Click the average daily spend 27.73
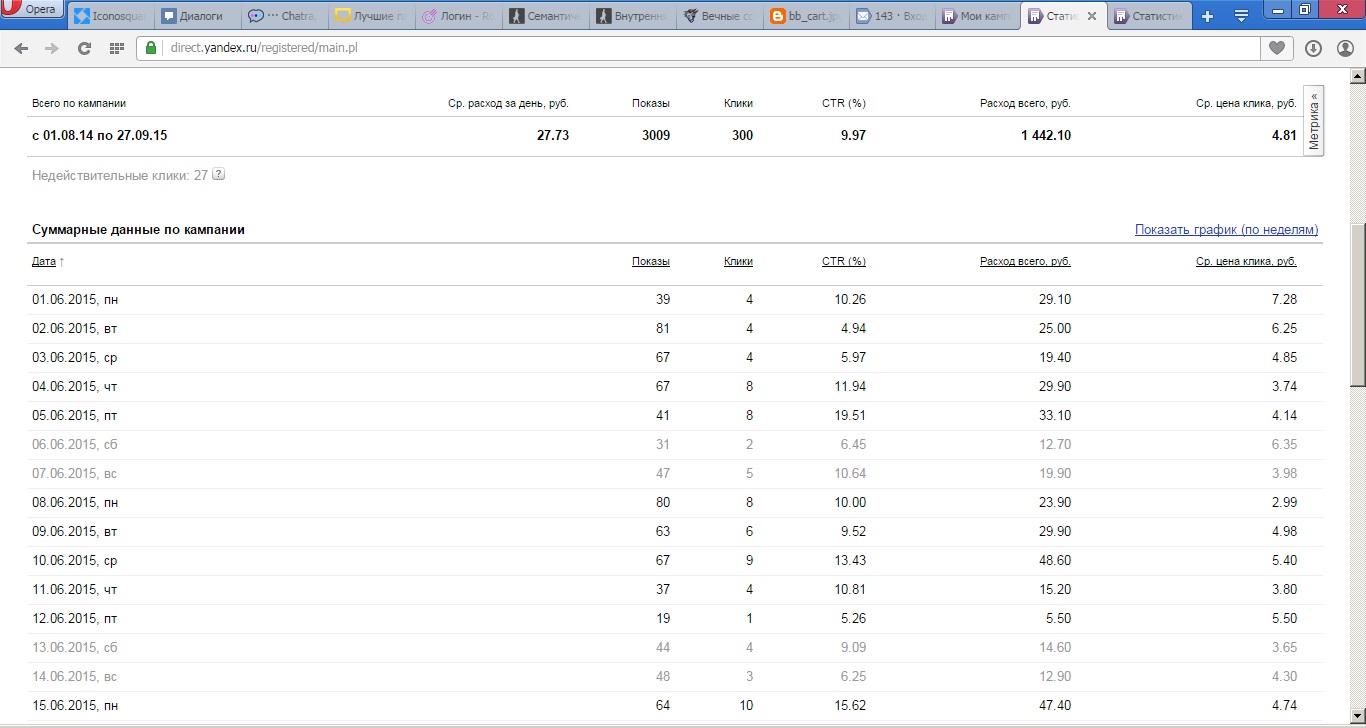 click(x=553, y=136)
